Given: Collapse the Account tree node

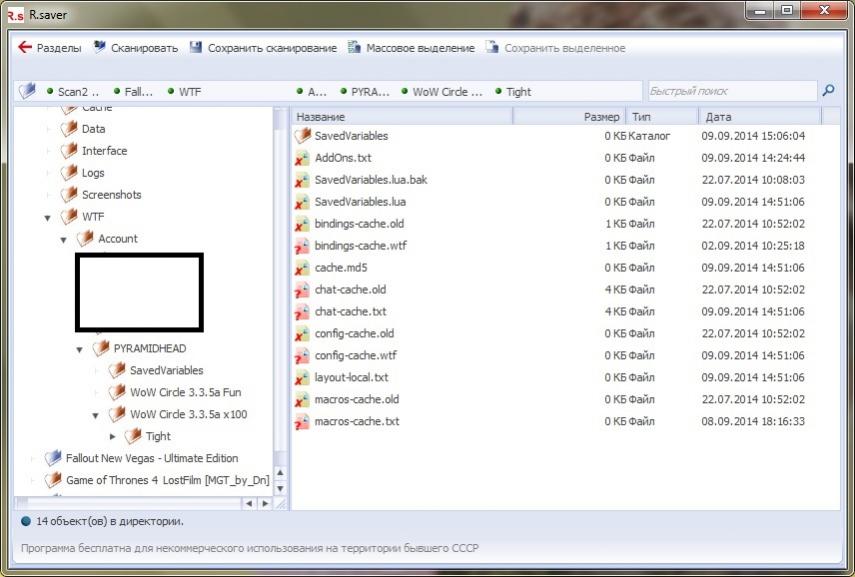Looking at the screenshot, I should [x=64, y=239].
